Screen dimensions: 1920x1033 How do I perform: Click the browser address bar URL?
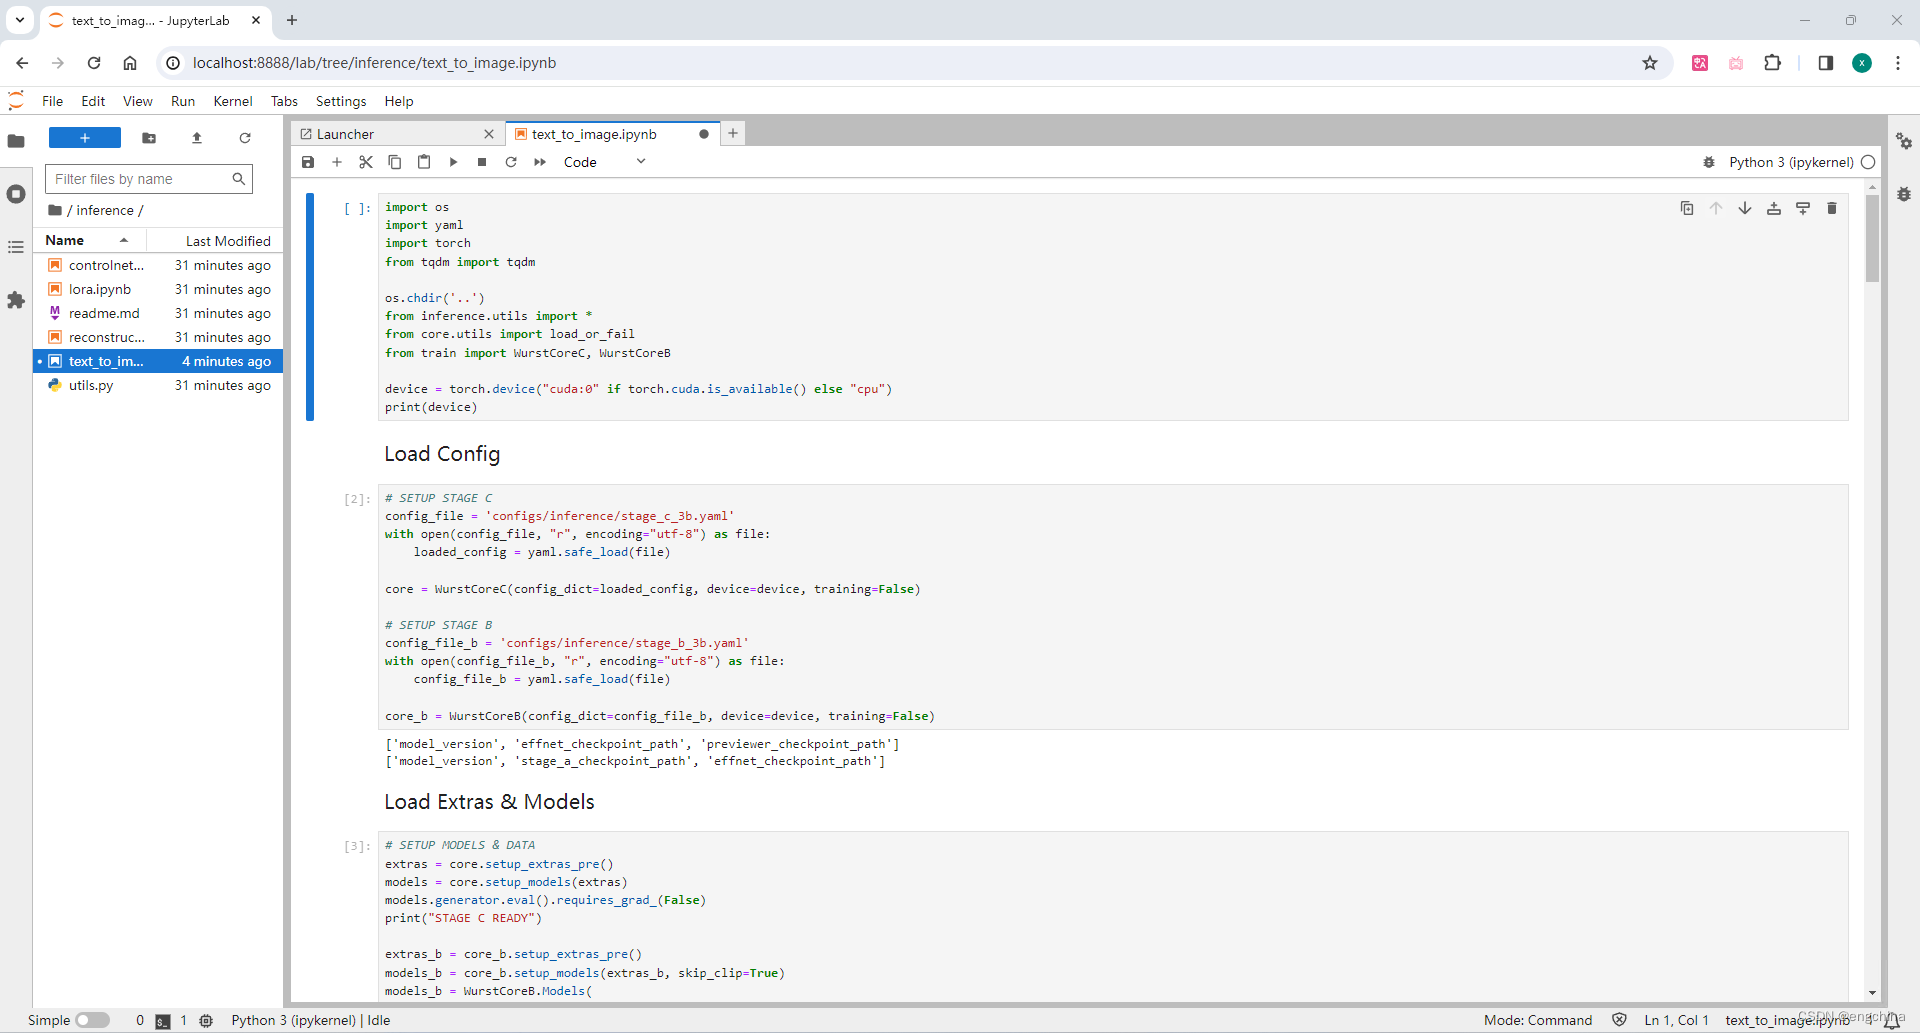374,63
